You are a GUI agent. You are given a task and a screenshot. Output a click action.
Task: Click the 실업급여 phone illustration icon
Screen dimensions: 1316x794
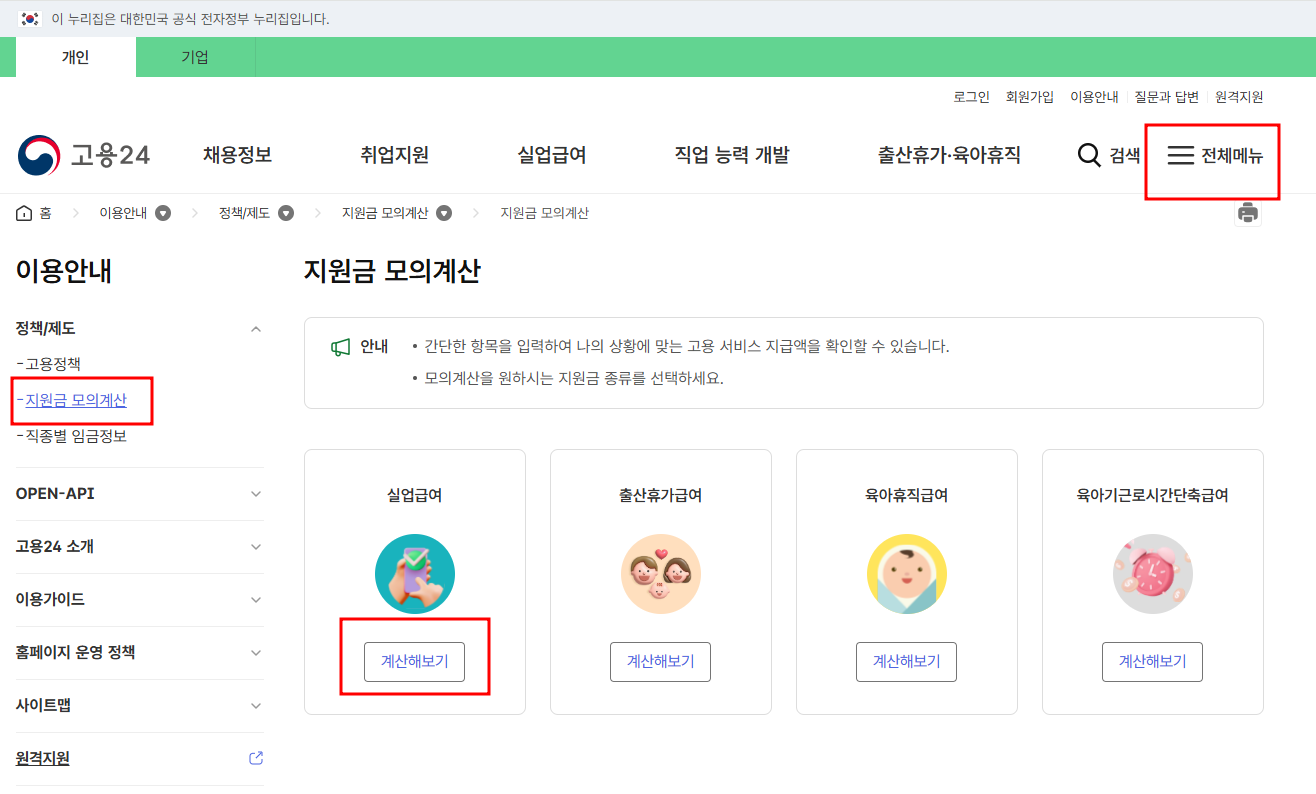coord(414,573)
